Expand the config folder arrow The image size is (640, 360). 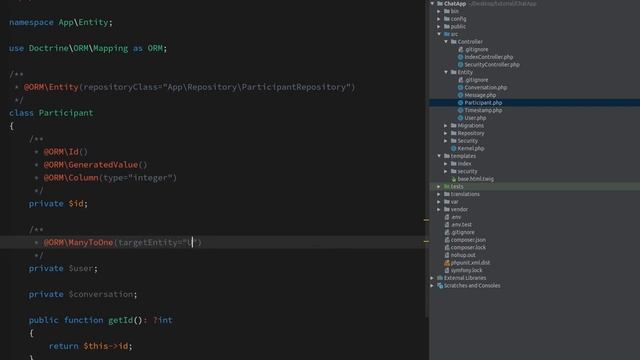439,19
